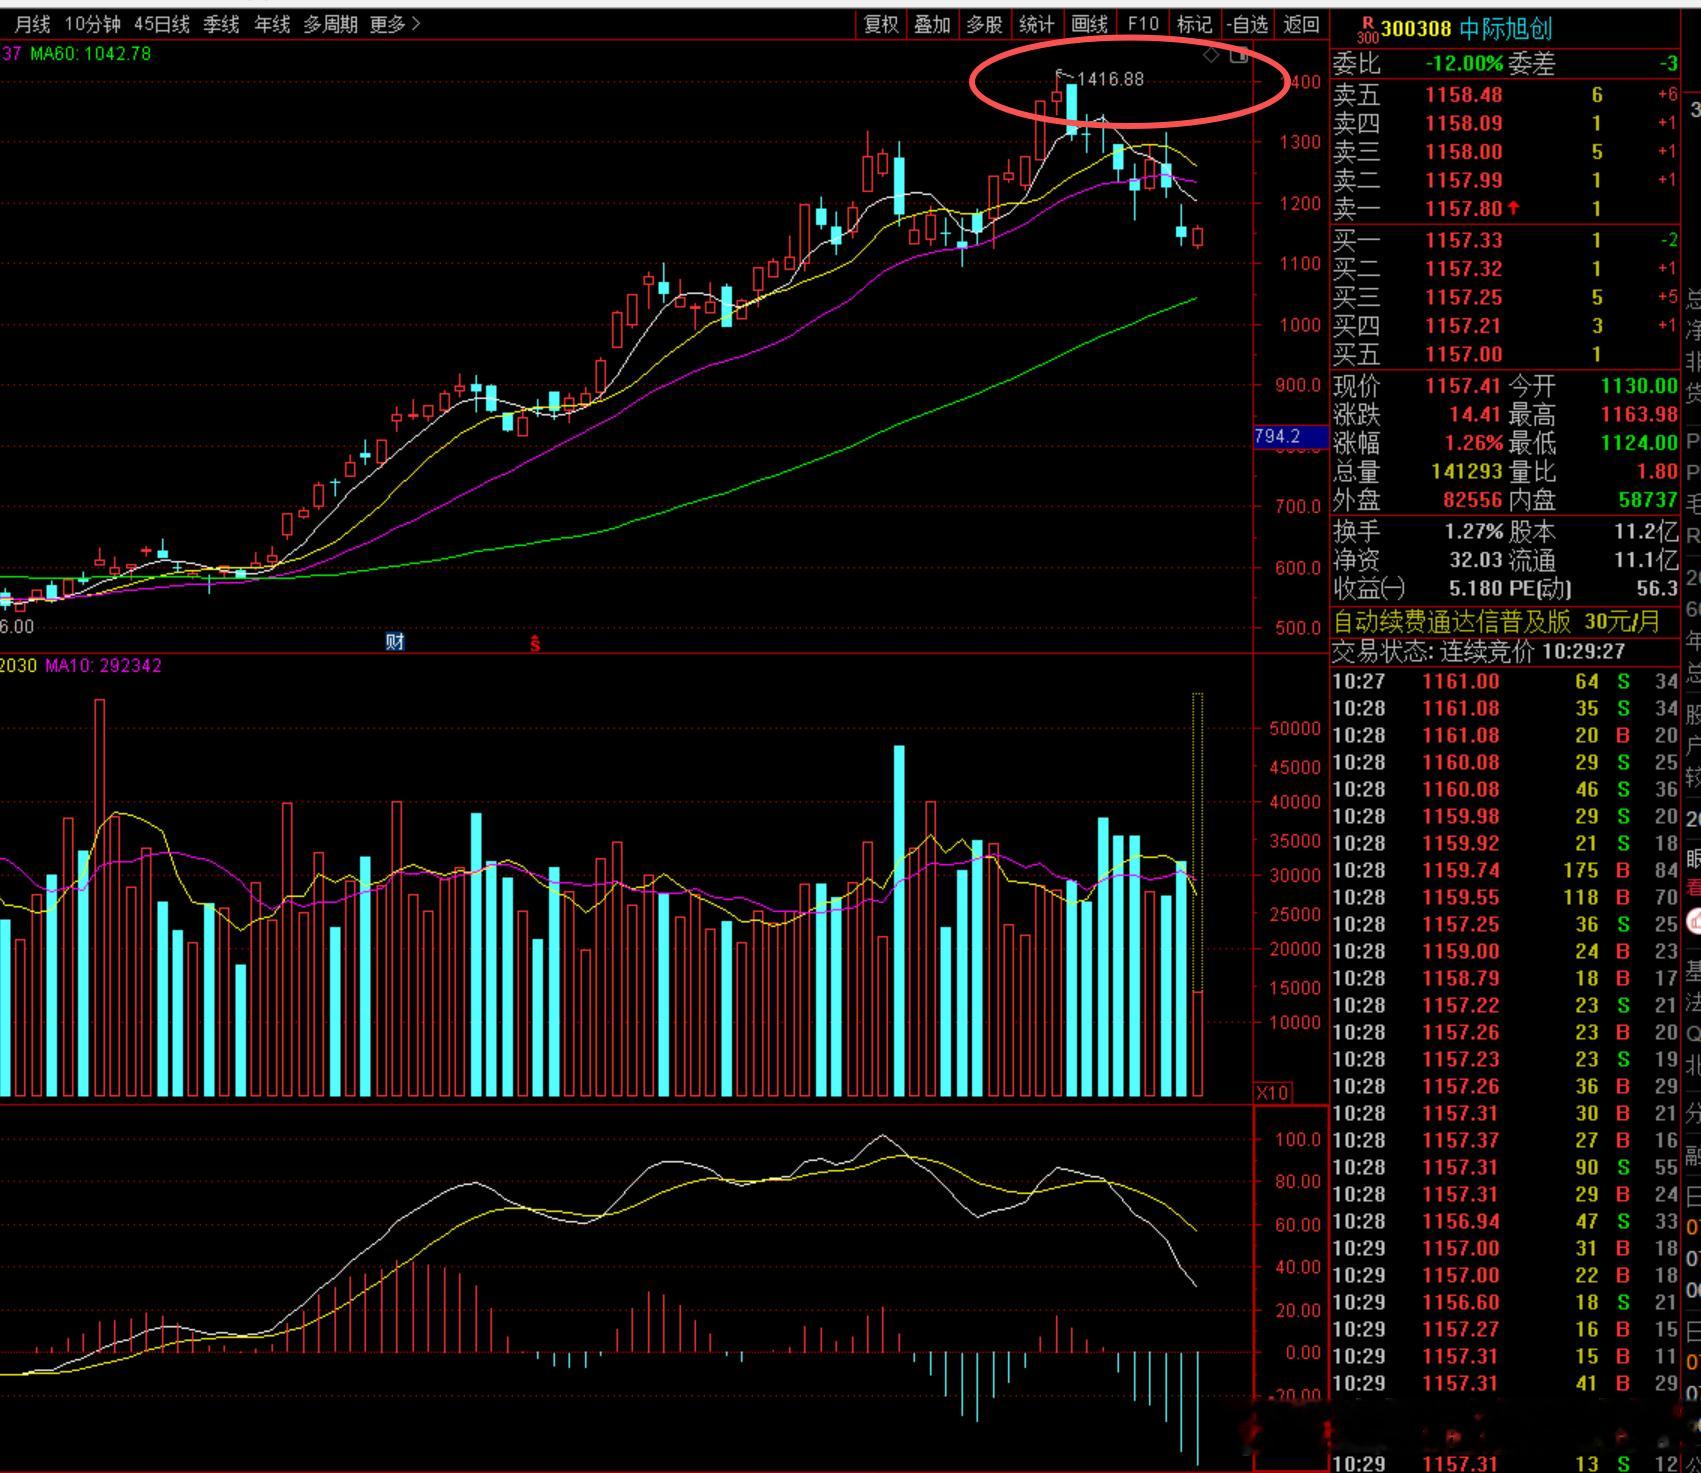Click the 自动续费通达信普及版 subscription link
This screenshot has width=1701, height=1473.
point(1452,622)
